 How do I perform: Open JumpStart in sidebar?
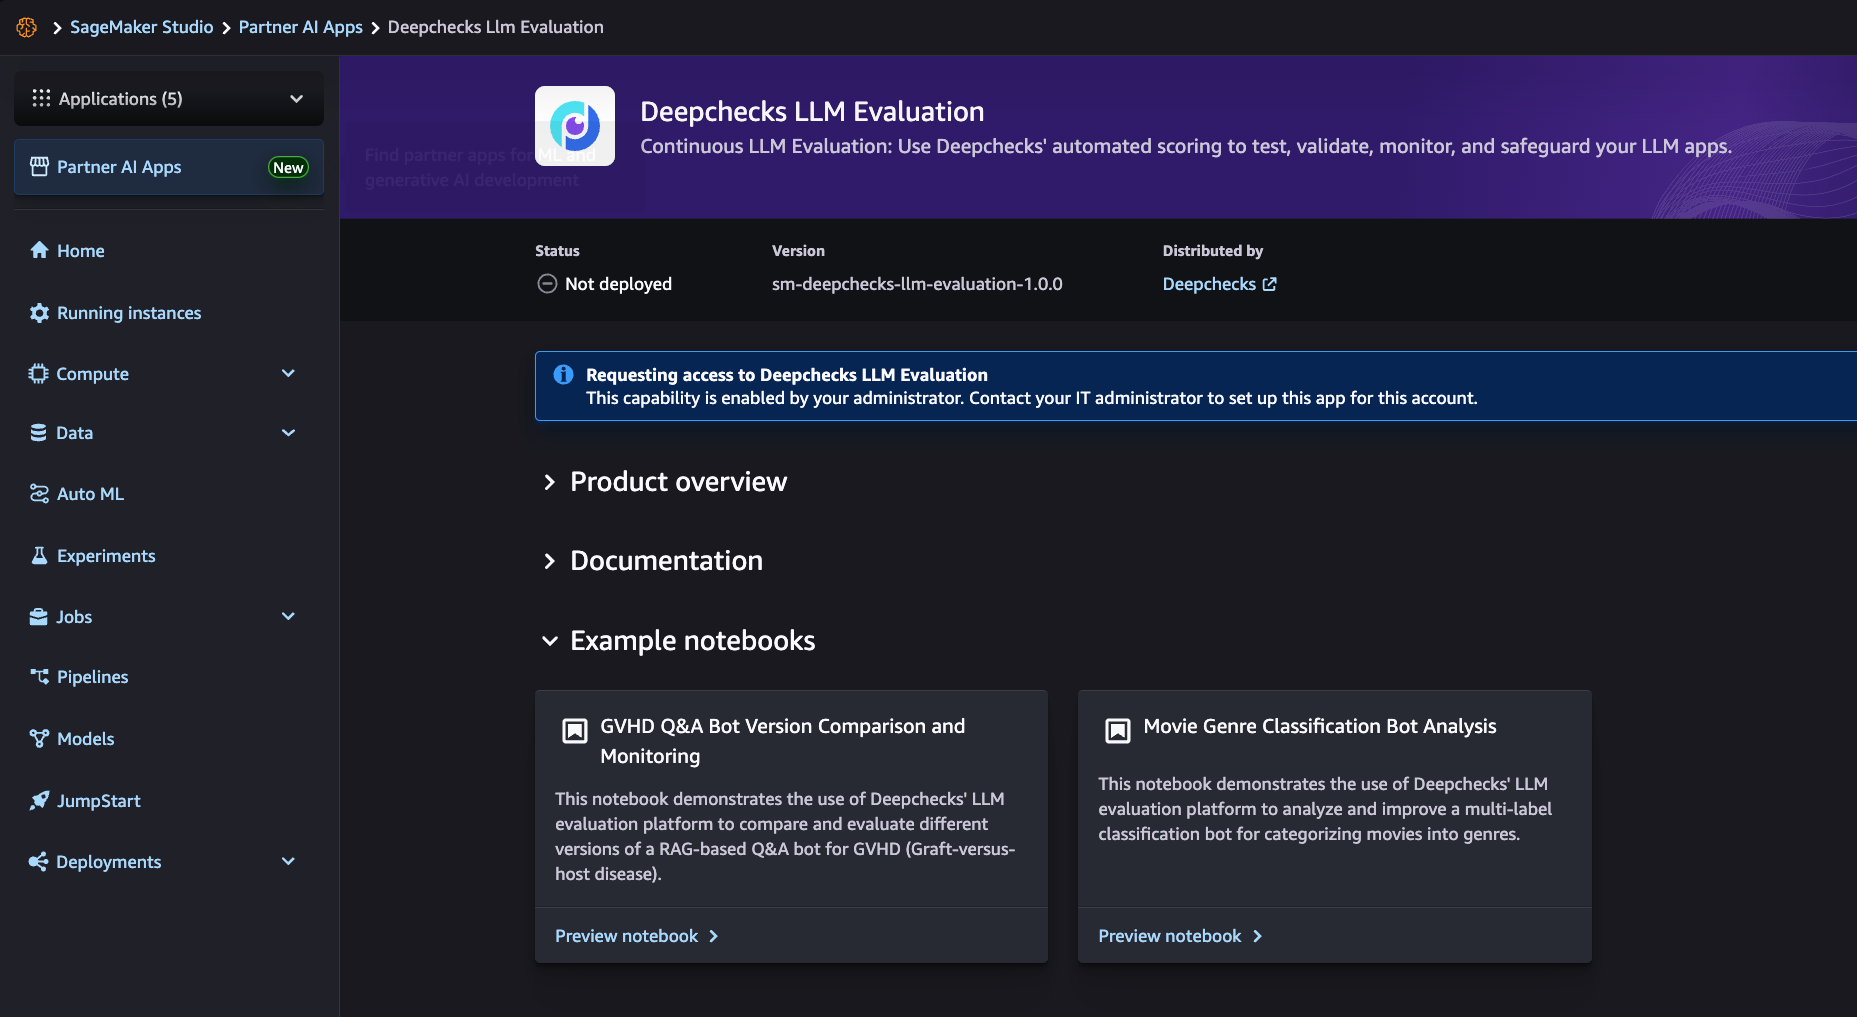click(x=99, y=801)
